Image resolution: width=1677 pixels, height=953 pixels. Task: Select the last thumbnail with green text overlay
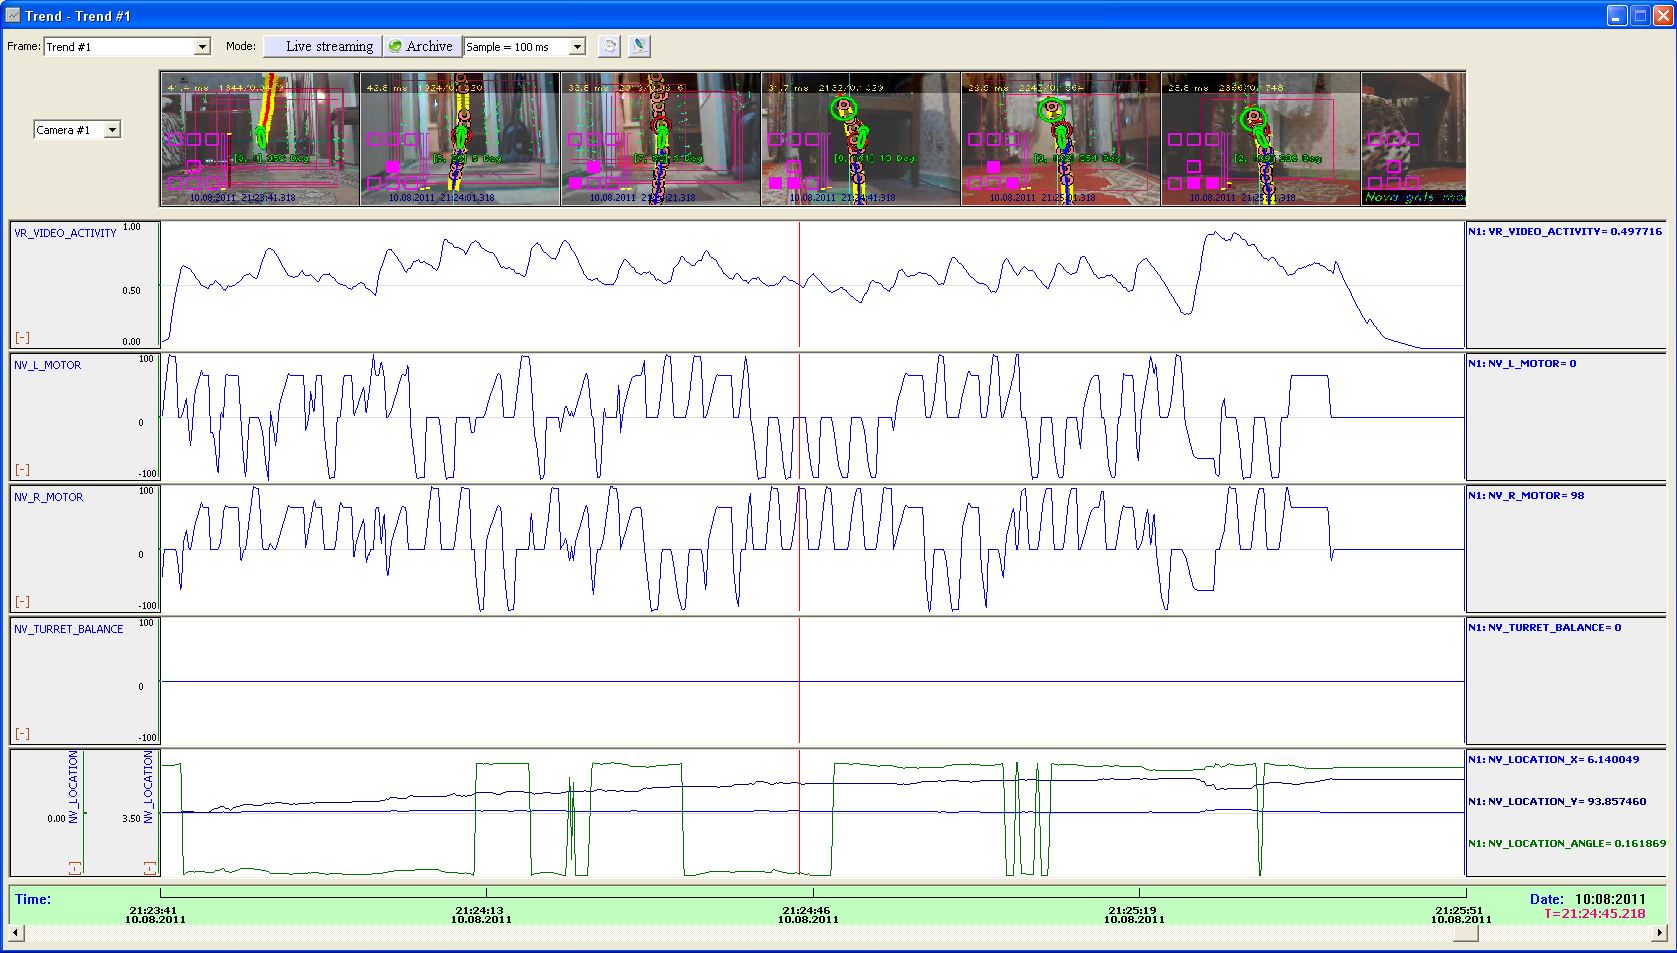1412,139
